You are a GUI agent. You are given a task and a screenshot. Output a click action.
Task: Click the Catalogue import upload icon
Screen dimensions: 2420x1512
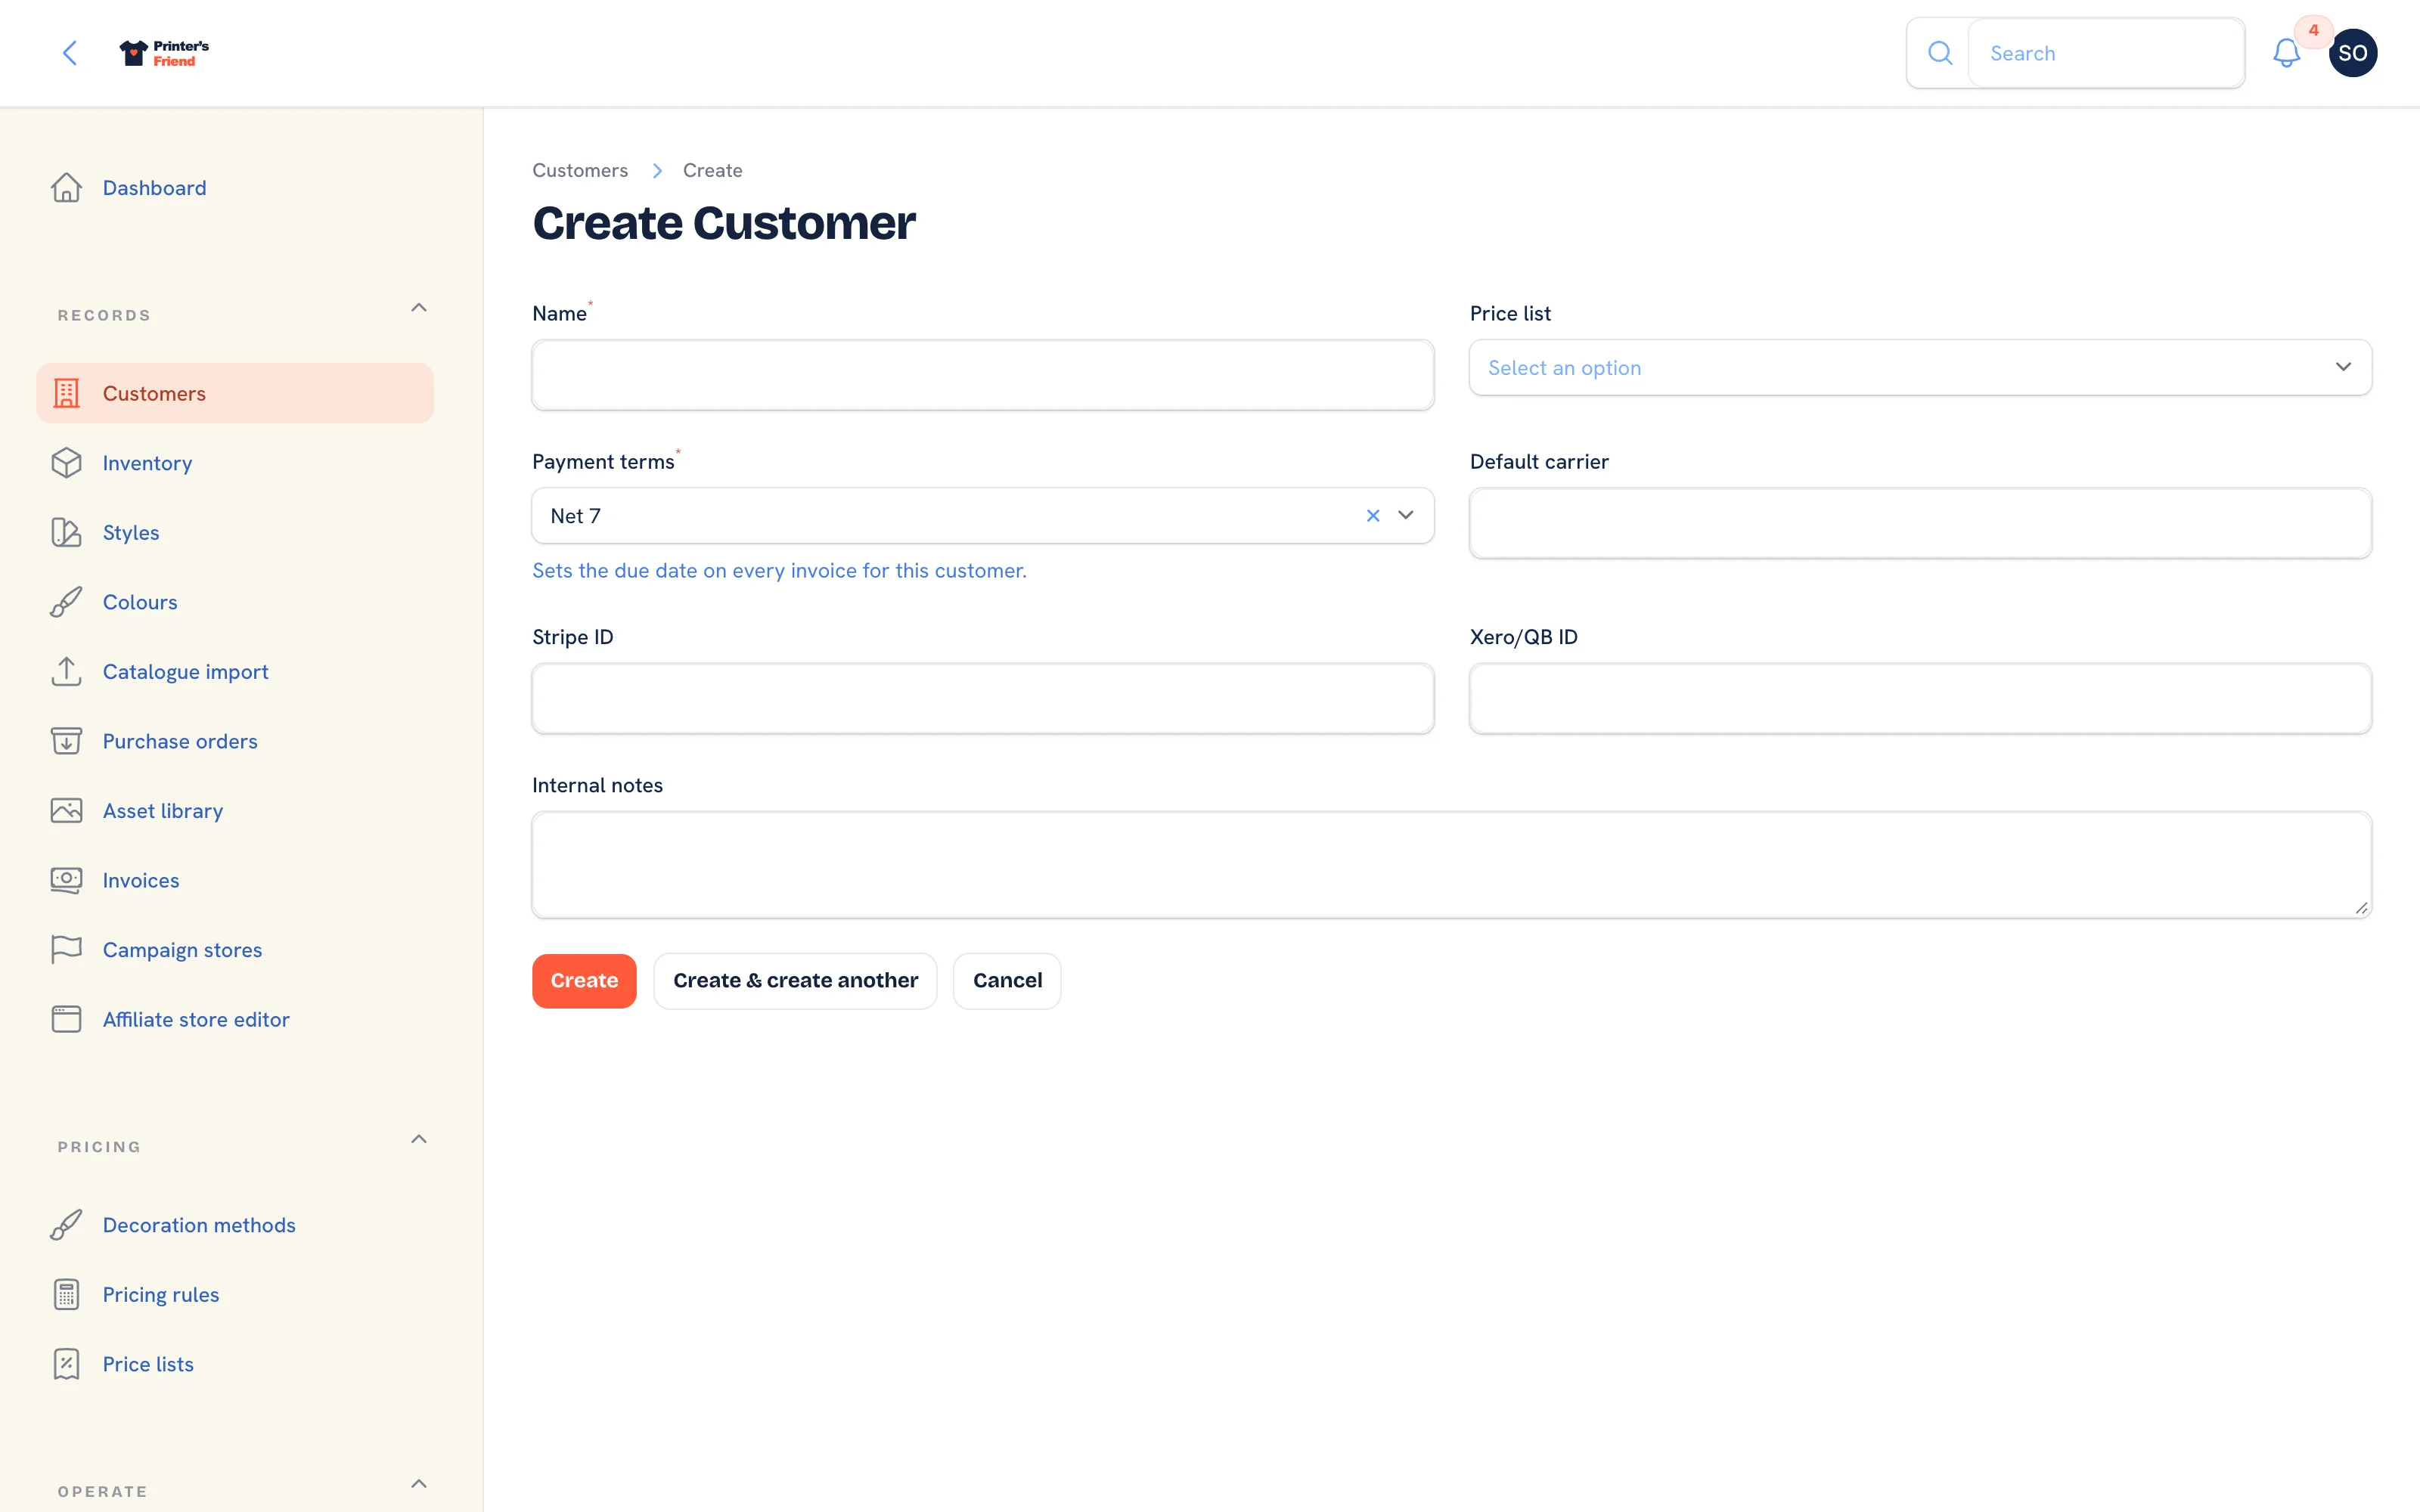click(66, 672)
